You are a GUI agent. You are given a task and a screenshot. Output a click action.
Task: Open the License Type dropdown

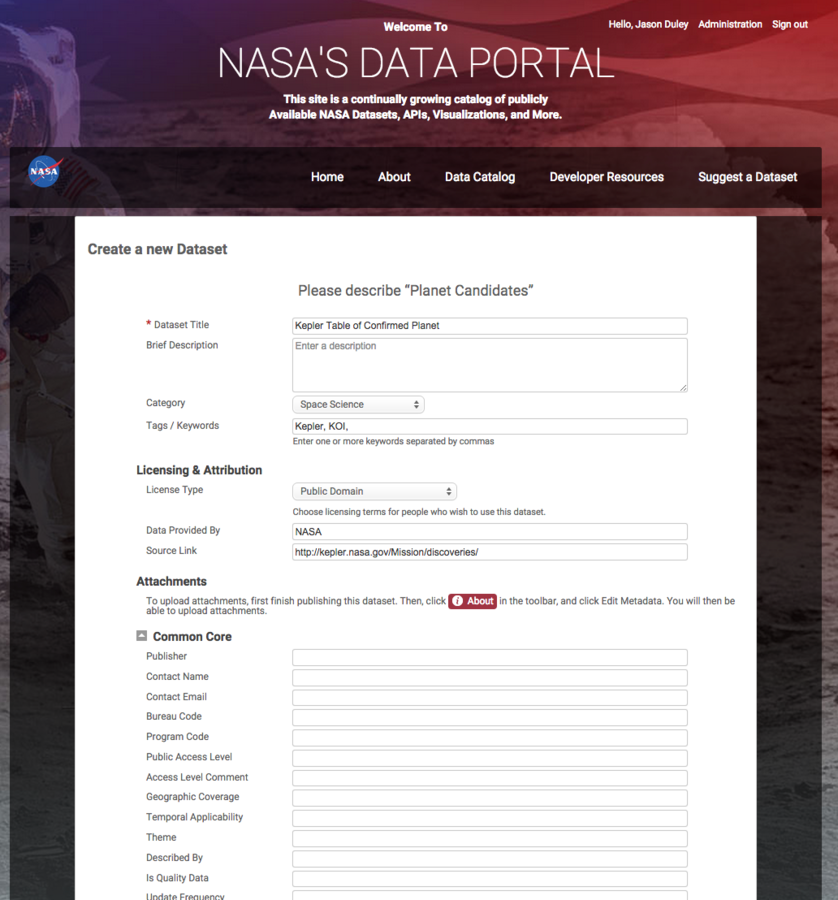click(x=374, y=491)
